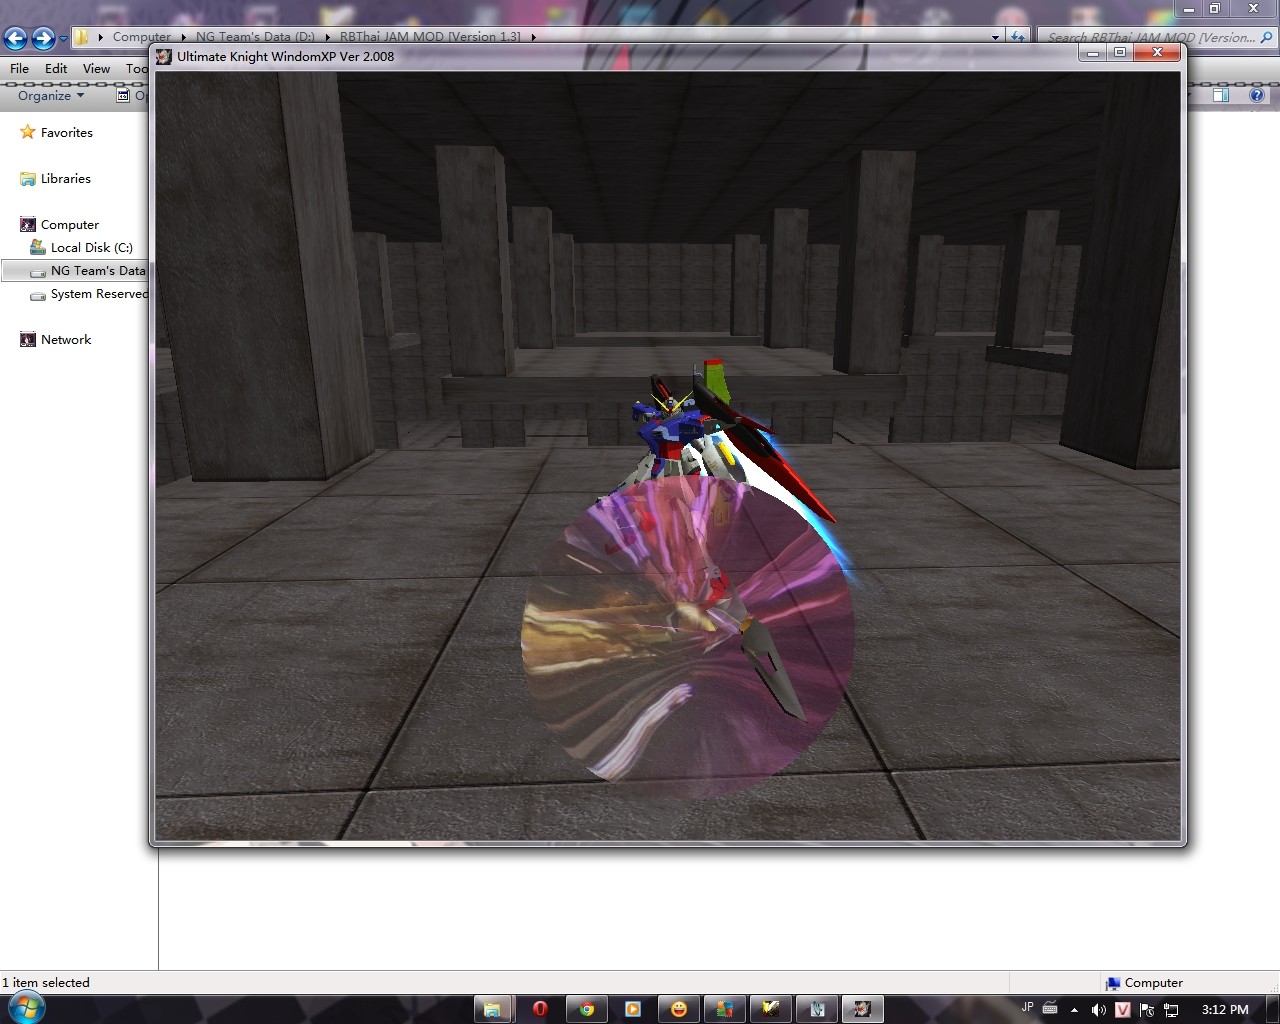This screenshot has width=1280, height=1024.
Task: Open the address bar history dropdown
Action: point(995,37)
